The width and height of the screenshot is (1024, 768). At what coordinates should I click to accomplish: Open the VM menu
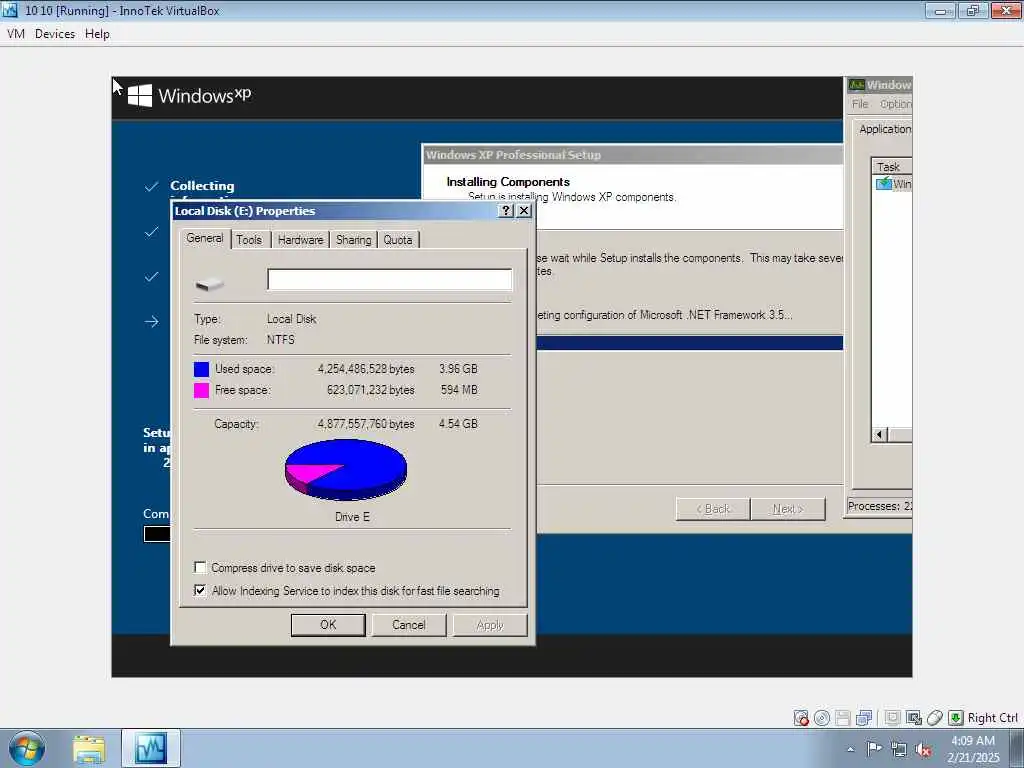16,34
